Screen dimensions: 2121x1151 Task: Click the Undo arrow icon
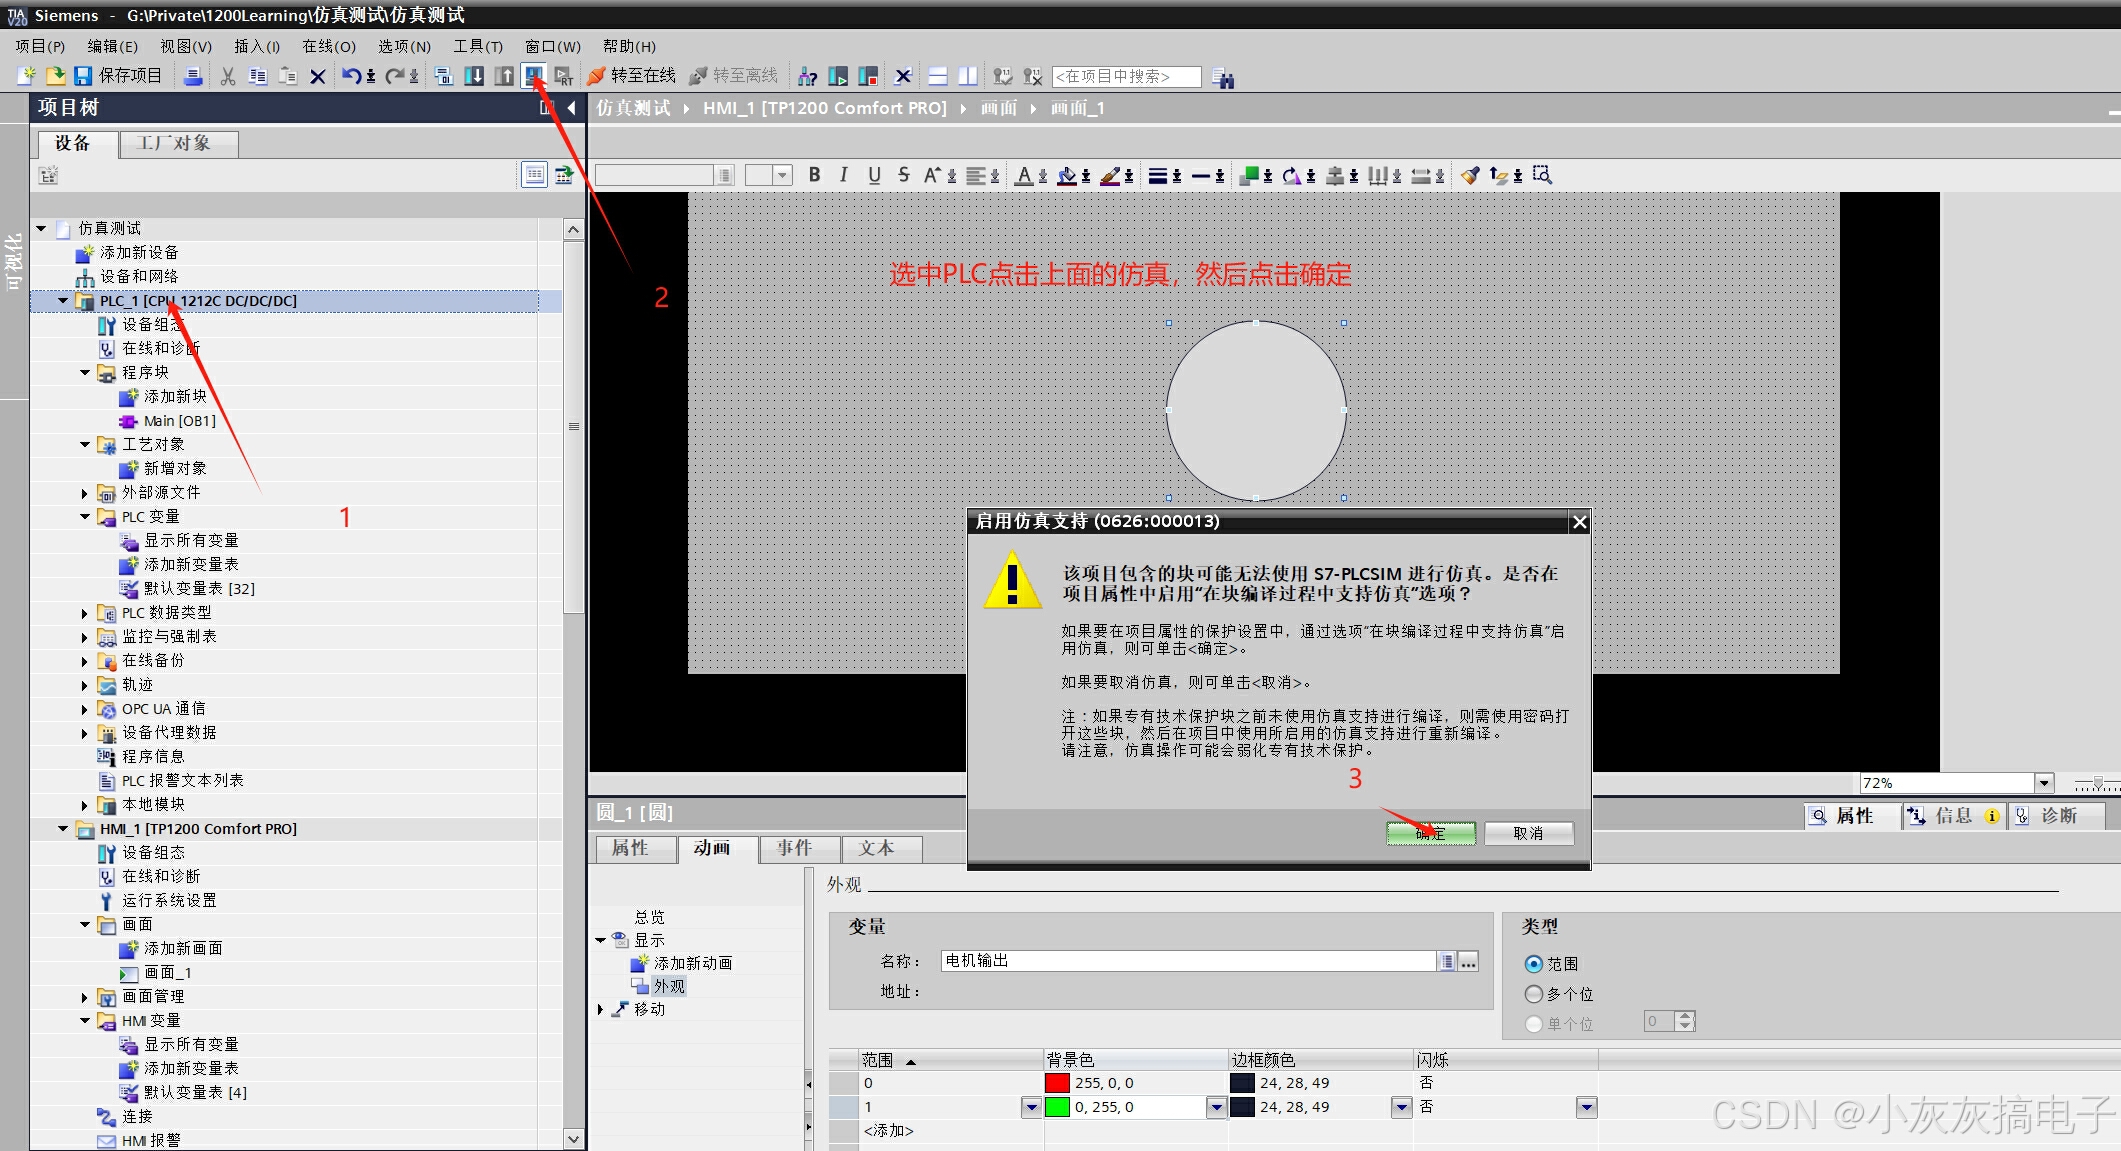point(351,76)
